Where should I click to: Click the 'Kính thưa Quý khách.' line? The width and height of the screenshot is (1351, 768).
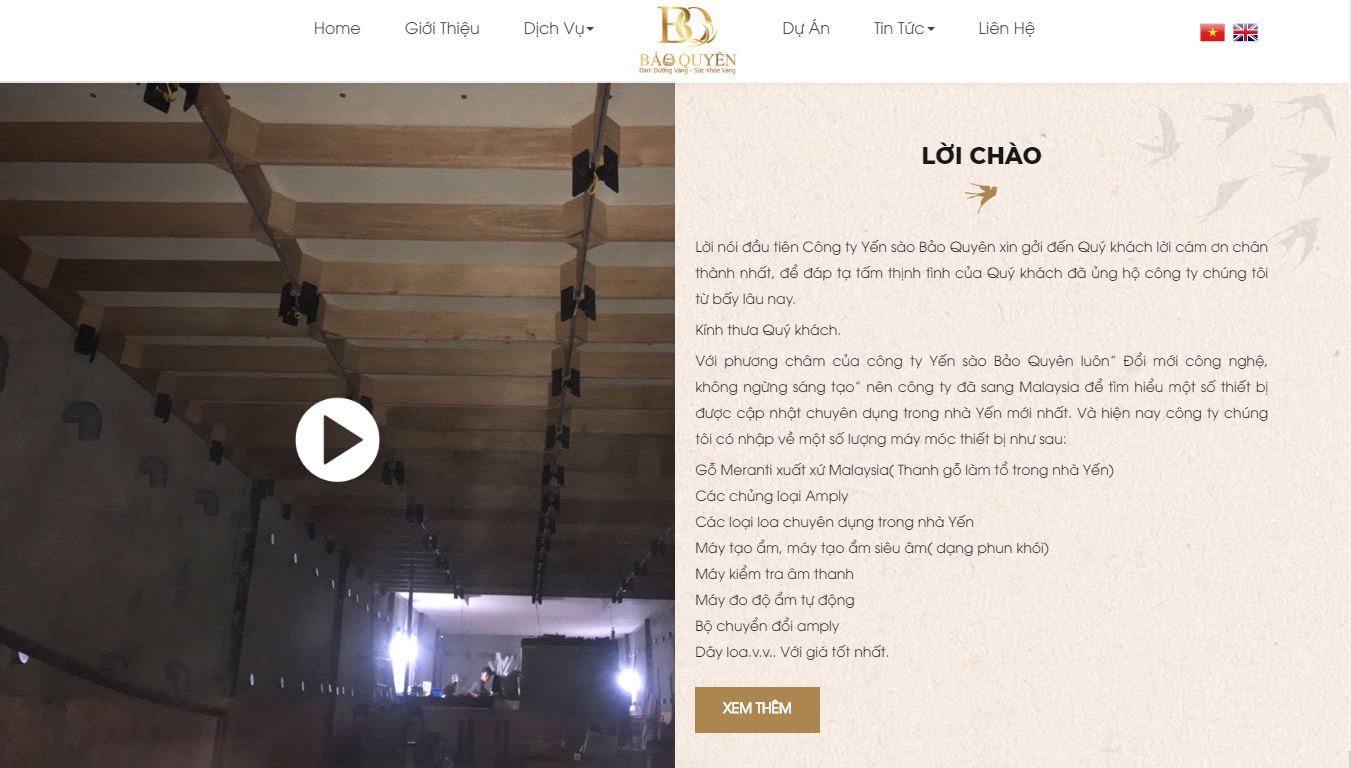[768, 330]
